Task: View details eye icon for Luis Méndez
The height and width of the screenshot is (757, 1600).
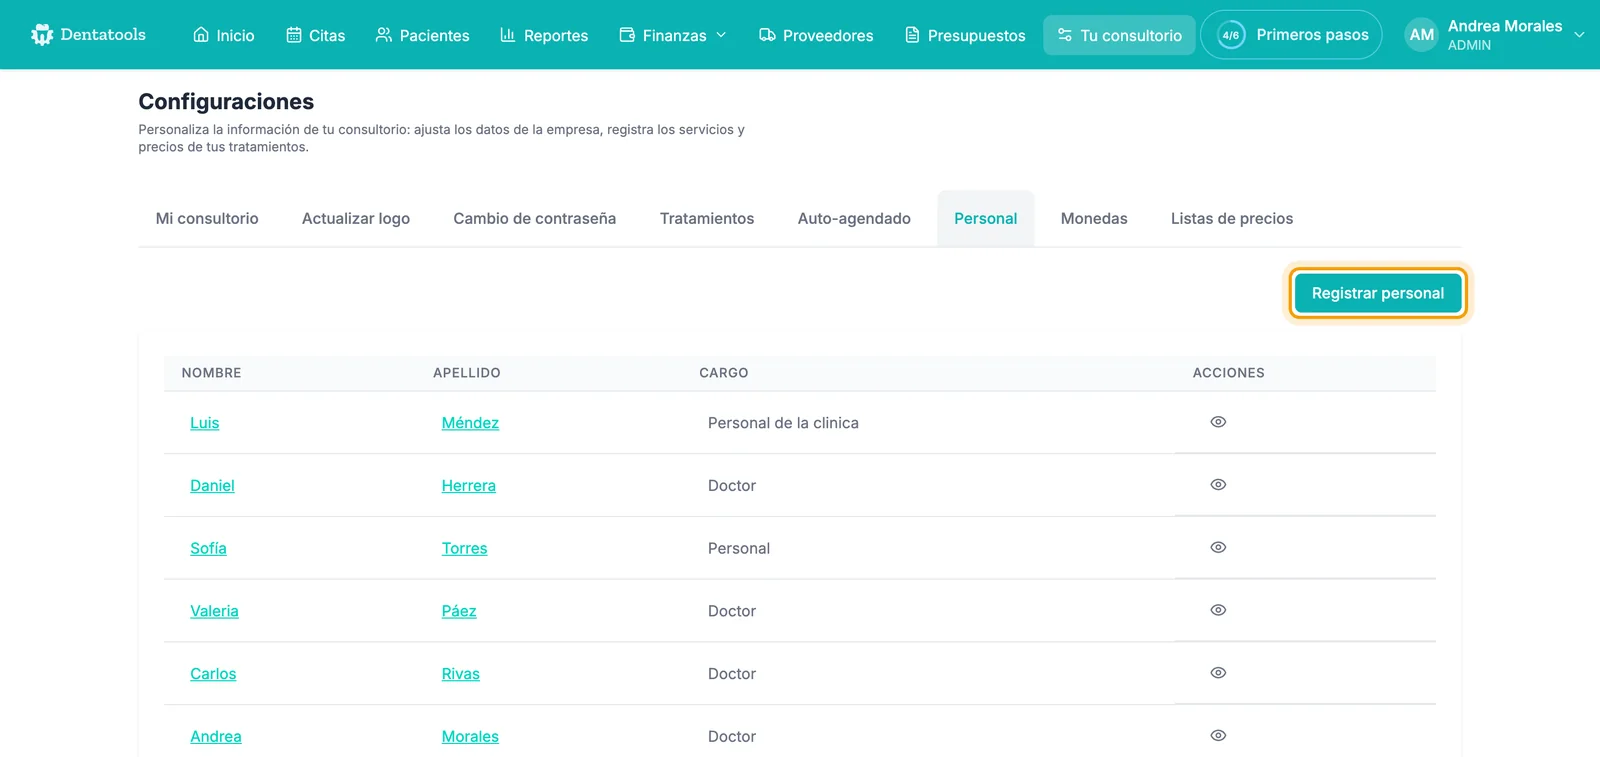Action: [1218, 422]
